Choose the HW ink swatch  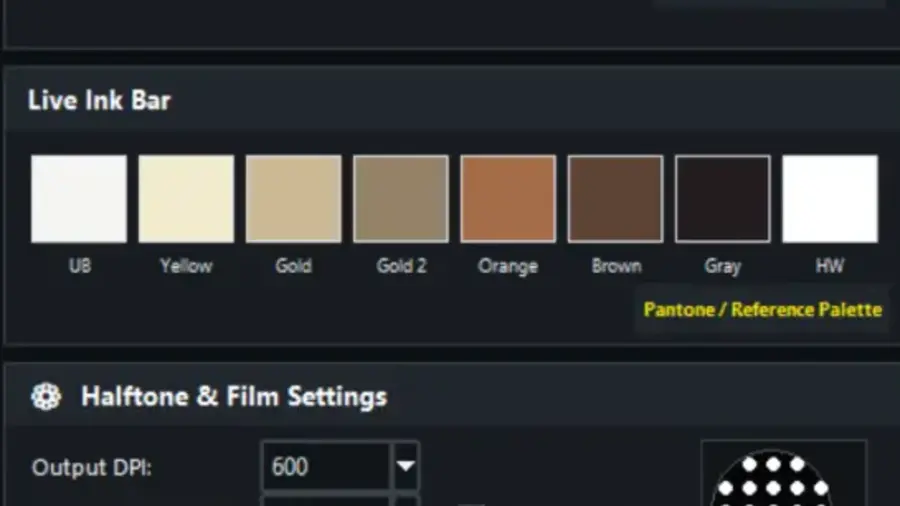point(830,198)
